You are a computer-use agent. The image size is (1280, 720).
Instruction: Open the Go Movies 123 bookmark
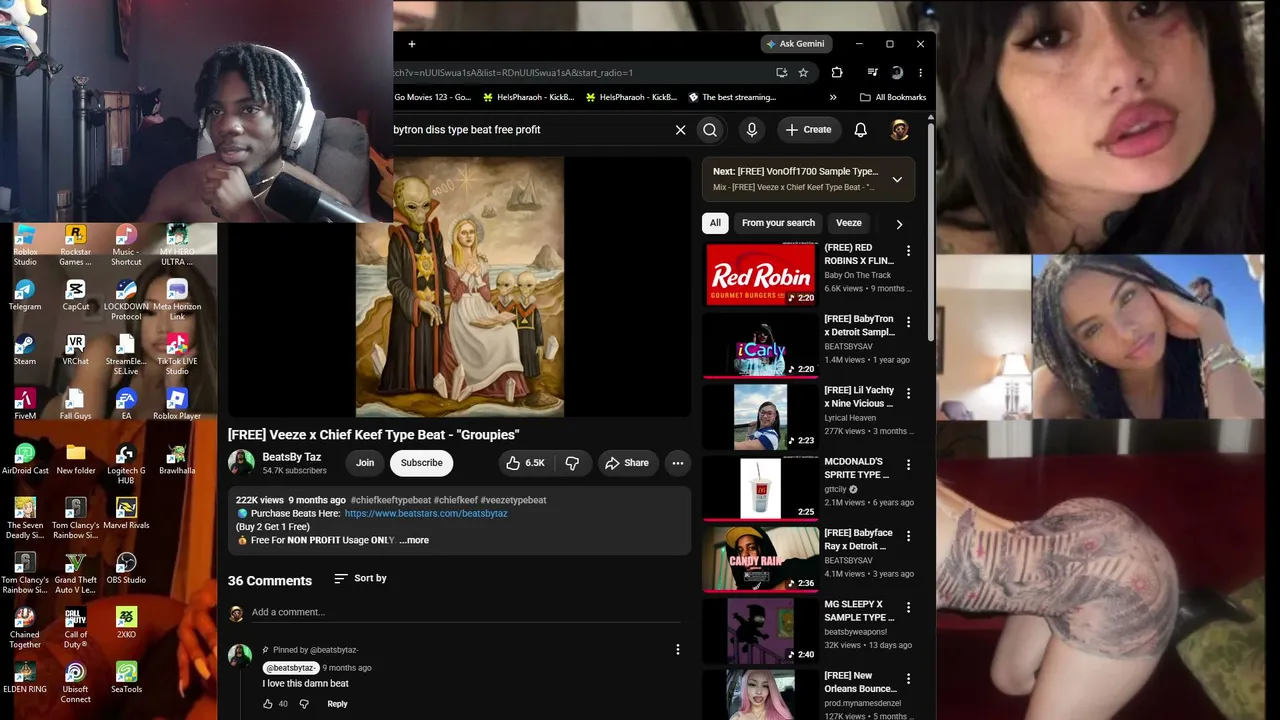(432, 97)
